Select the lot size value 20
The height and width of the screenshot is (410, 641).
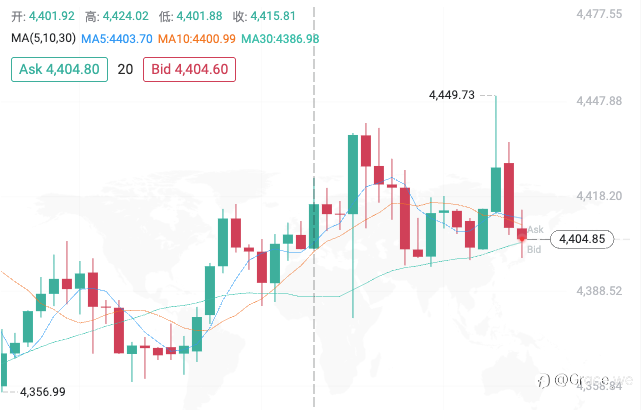tap(125, 69)
